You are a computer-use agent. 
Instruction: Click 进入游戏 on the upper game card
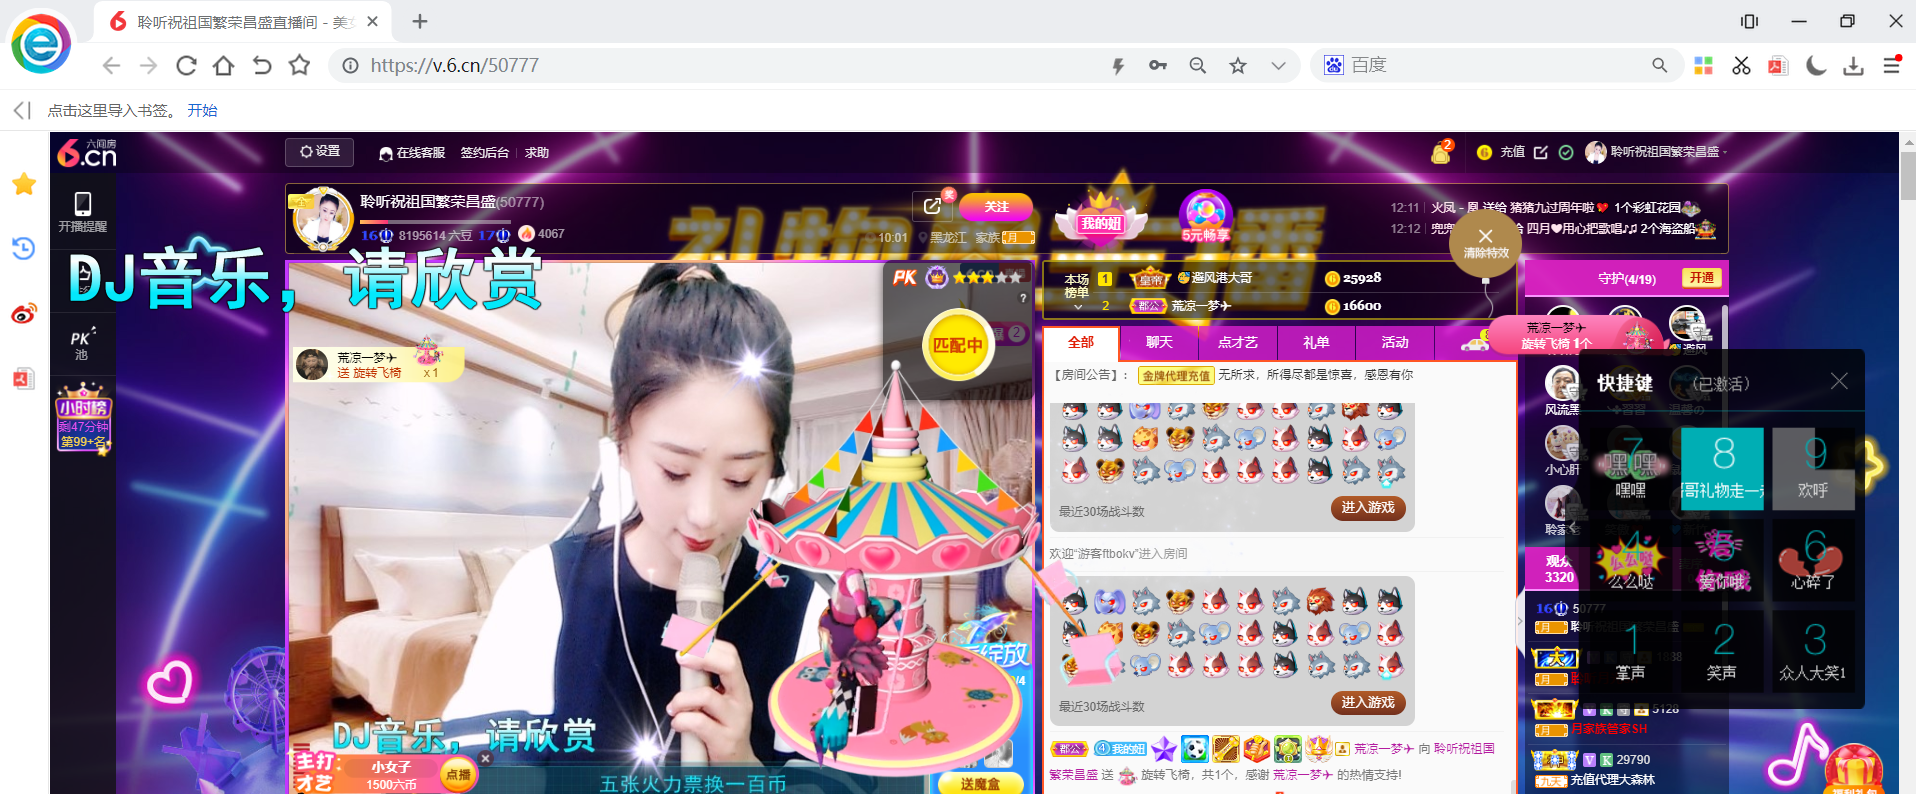[x=1367, y=508]
